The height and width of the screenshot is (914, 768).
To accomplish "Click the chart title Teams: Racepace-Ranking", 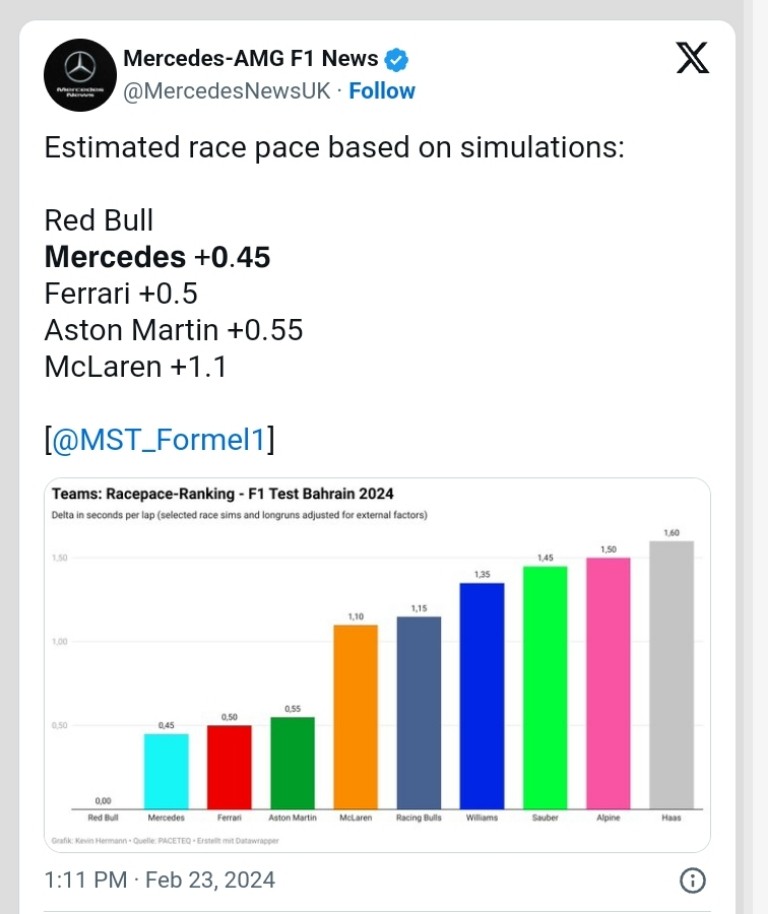I will click(143, 494).
